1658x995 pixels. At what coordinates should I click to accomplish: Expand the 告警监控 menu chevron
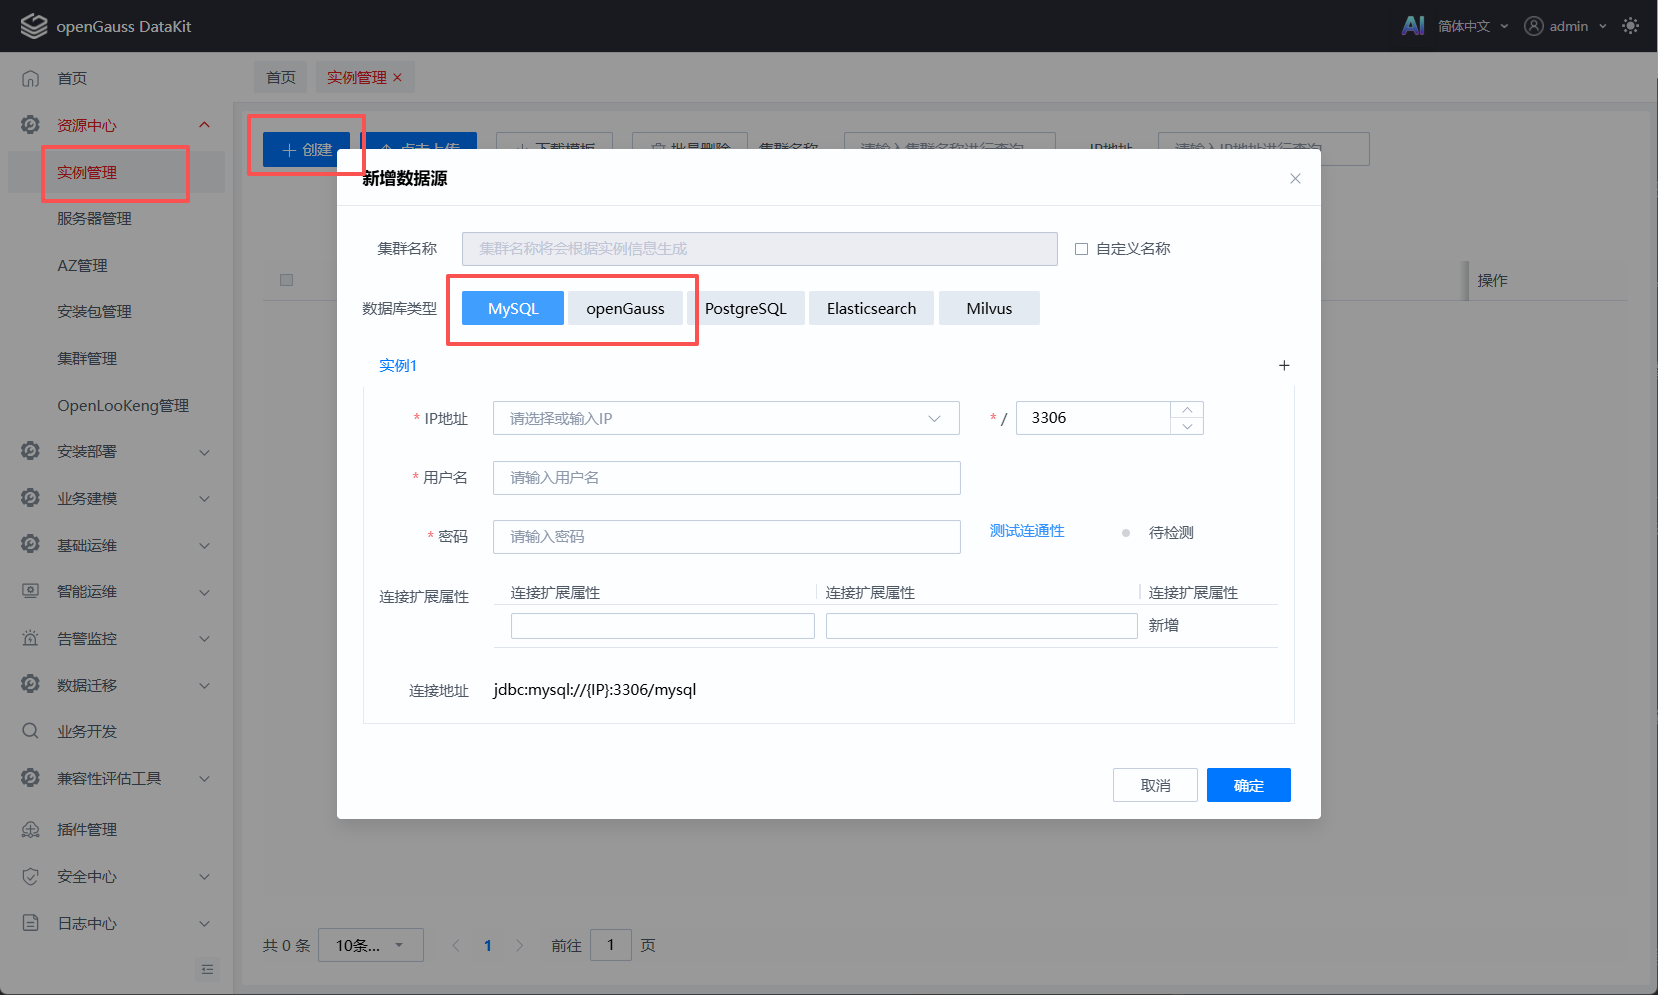coord(204,638)
